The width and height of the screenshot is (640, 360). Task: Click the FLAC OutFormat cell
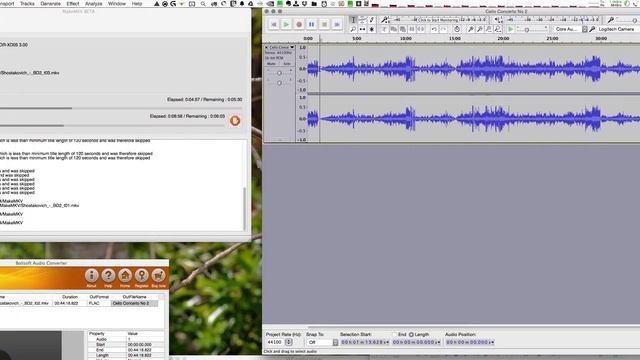click(x=98, y=303)
